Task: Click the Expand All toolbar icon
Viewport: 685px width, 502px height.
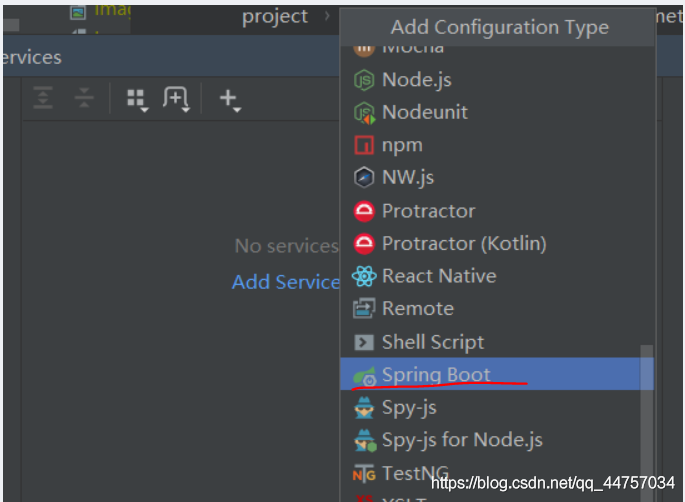Action: coord(43,97)
